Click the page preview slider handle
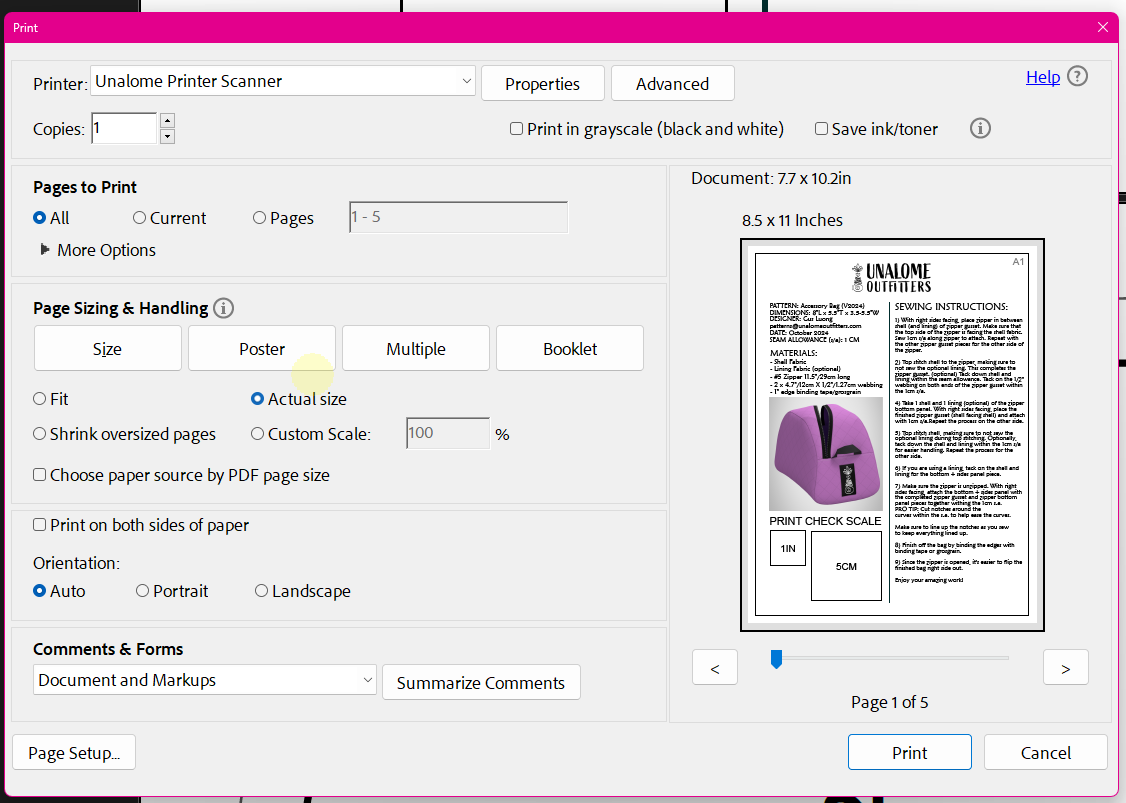The height and width of the screenshot is (803, 1126). click(x=775, y=658)
